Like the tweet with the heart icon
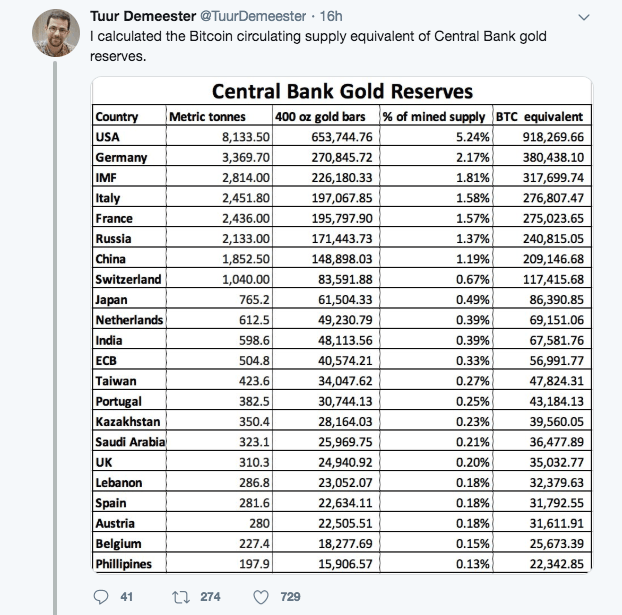This screenshot has height=615, width=622. click(x=262, y=596)
